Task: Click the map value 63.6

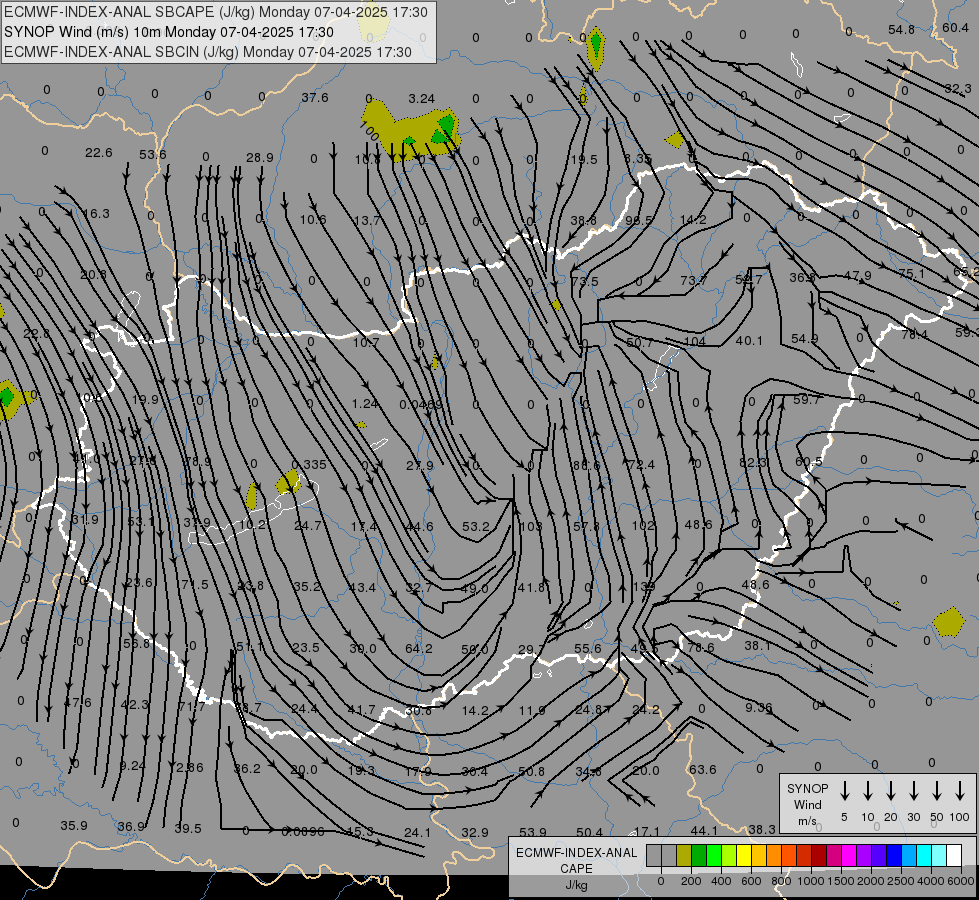Action: pyautogui.click(x=702, y=769)
